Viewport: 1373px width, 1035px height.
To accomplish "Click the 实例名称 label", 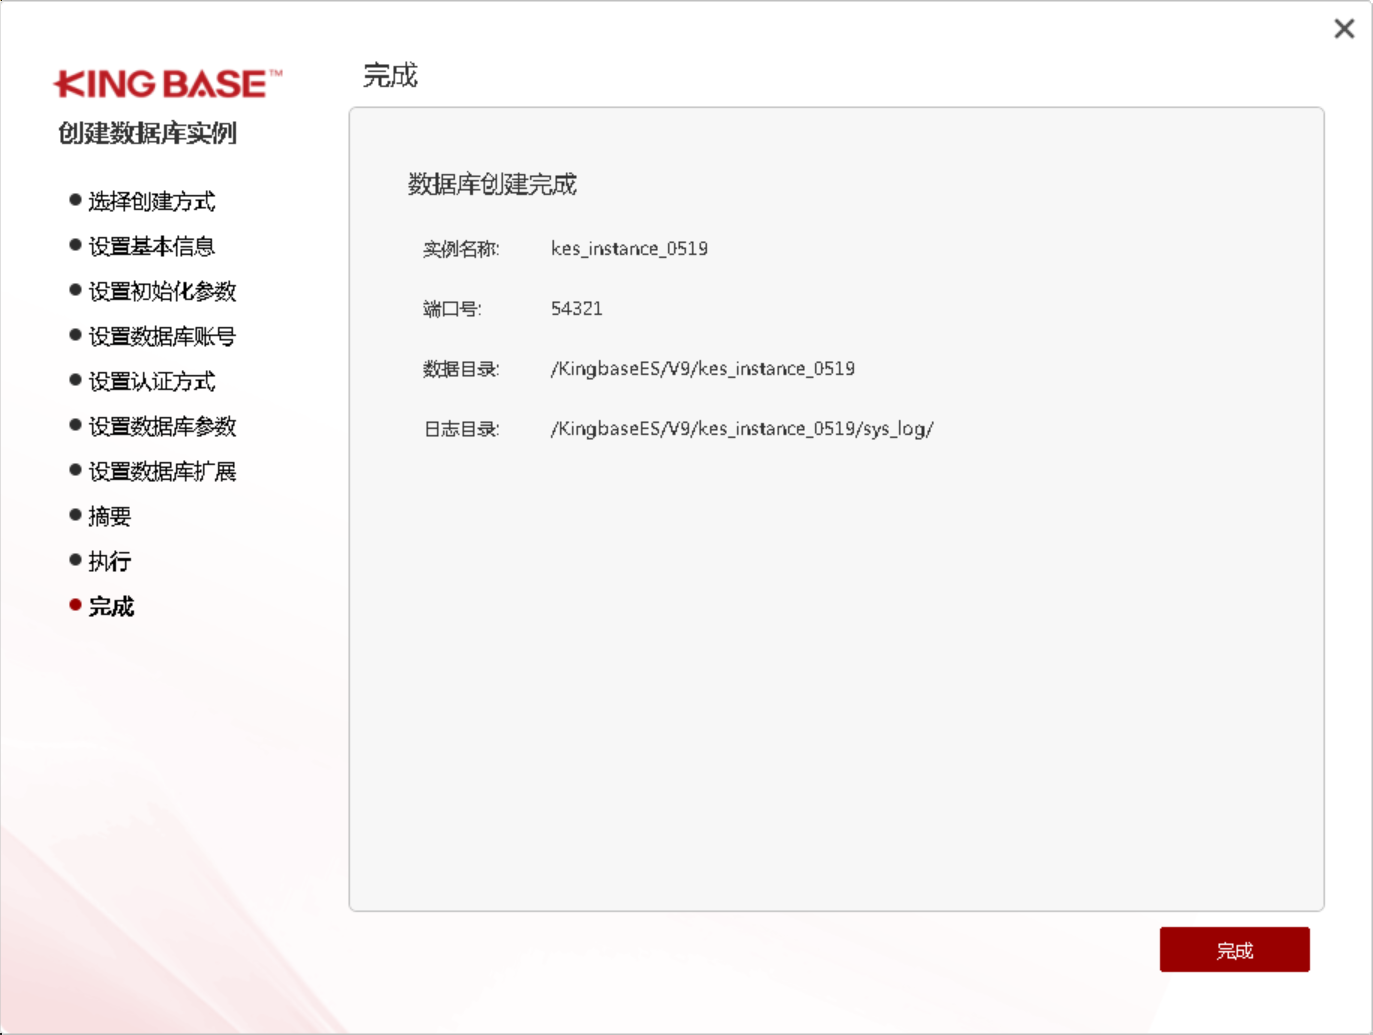I will pyautogui.click(x=461, y=249).
